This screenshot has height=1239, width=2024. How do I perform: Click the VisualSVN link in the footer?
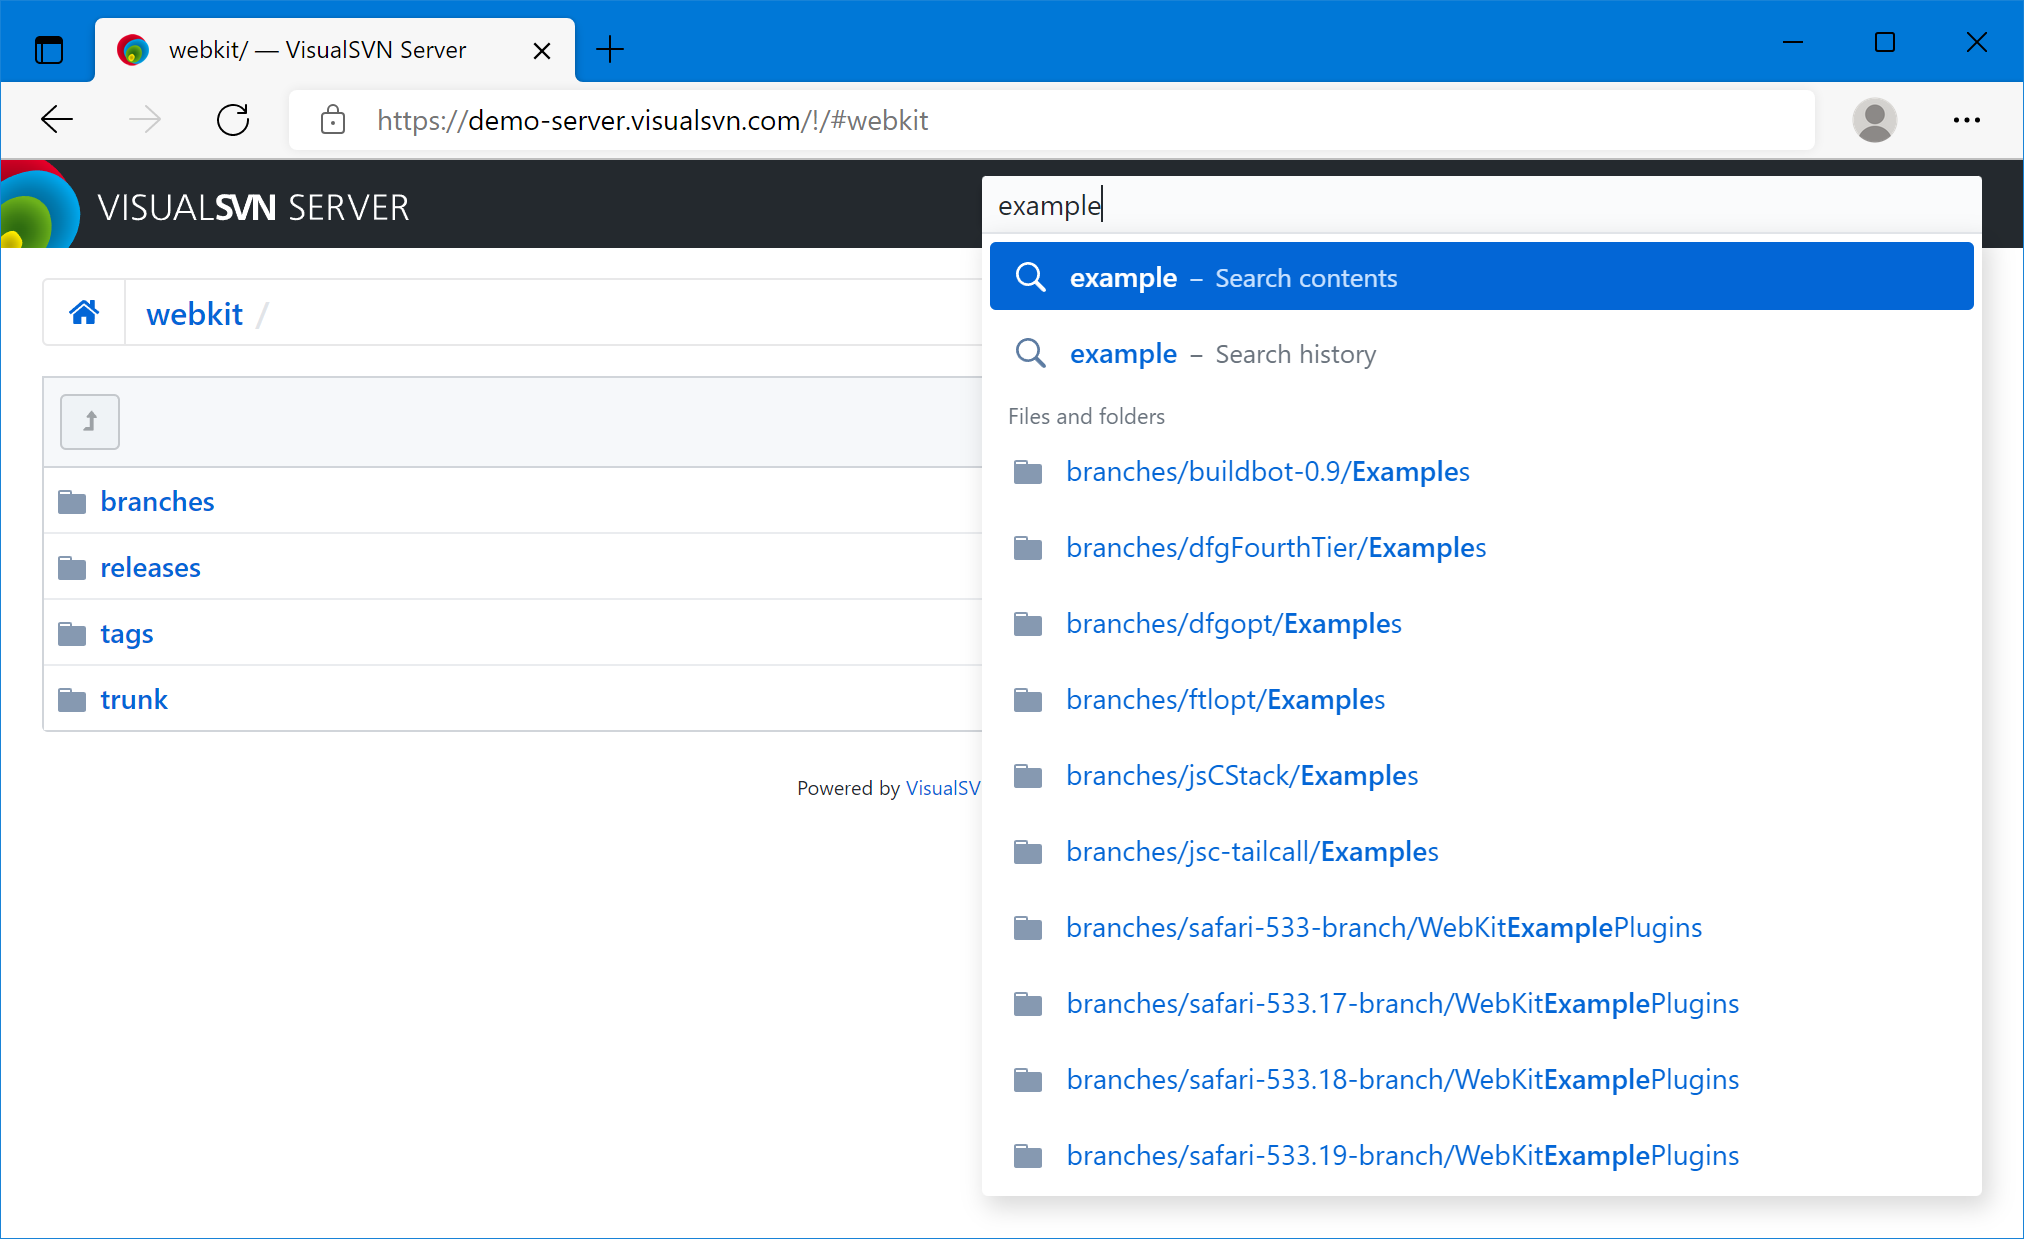(943, 788)
